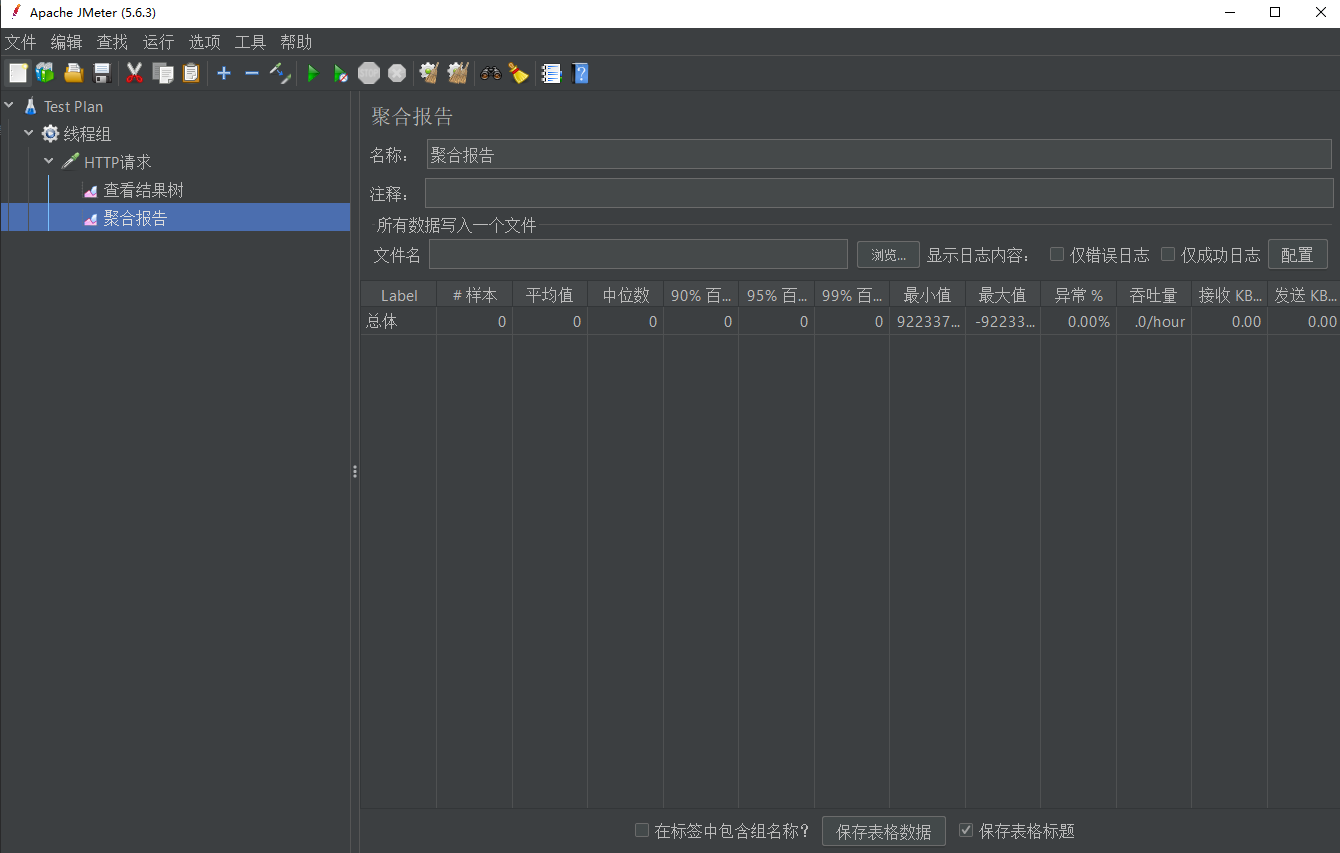
Task: Paste using the clipboard icon
Action: [190, 73]
